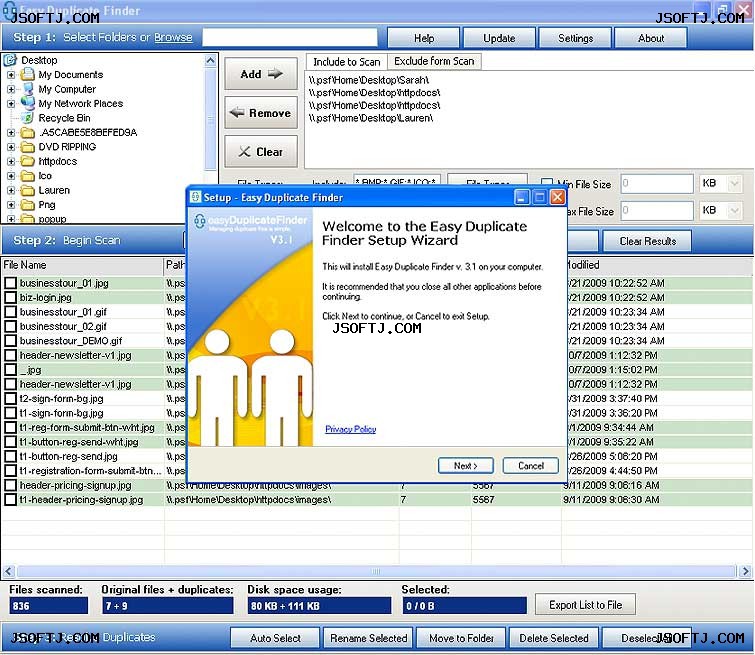This screenshot has height=655, width=755.
Task: Select the Png folder icon
Action: [x=28, y=205]
